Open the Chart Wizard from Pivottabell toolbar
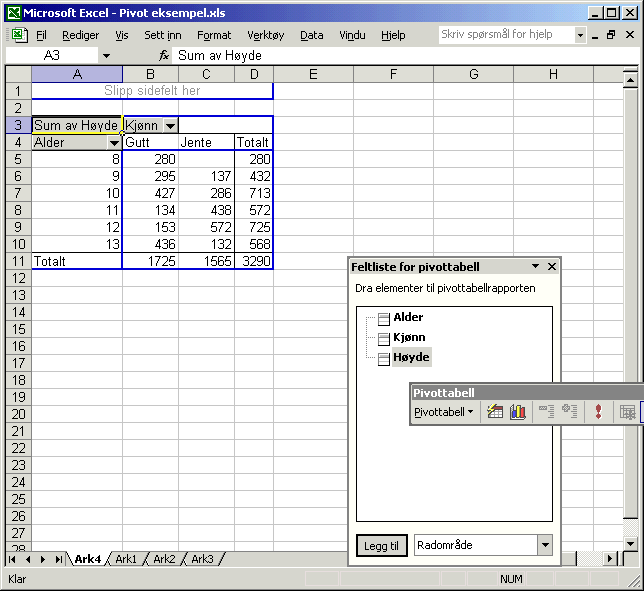The height and width of the screenshot is (591, 644). [518, 412]
